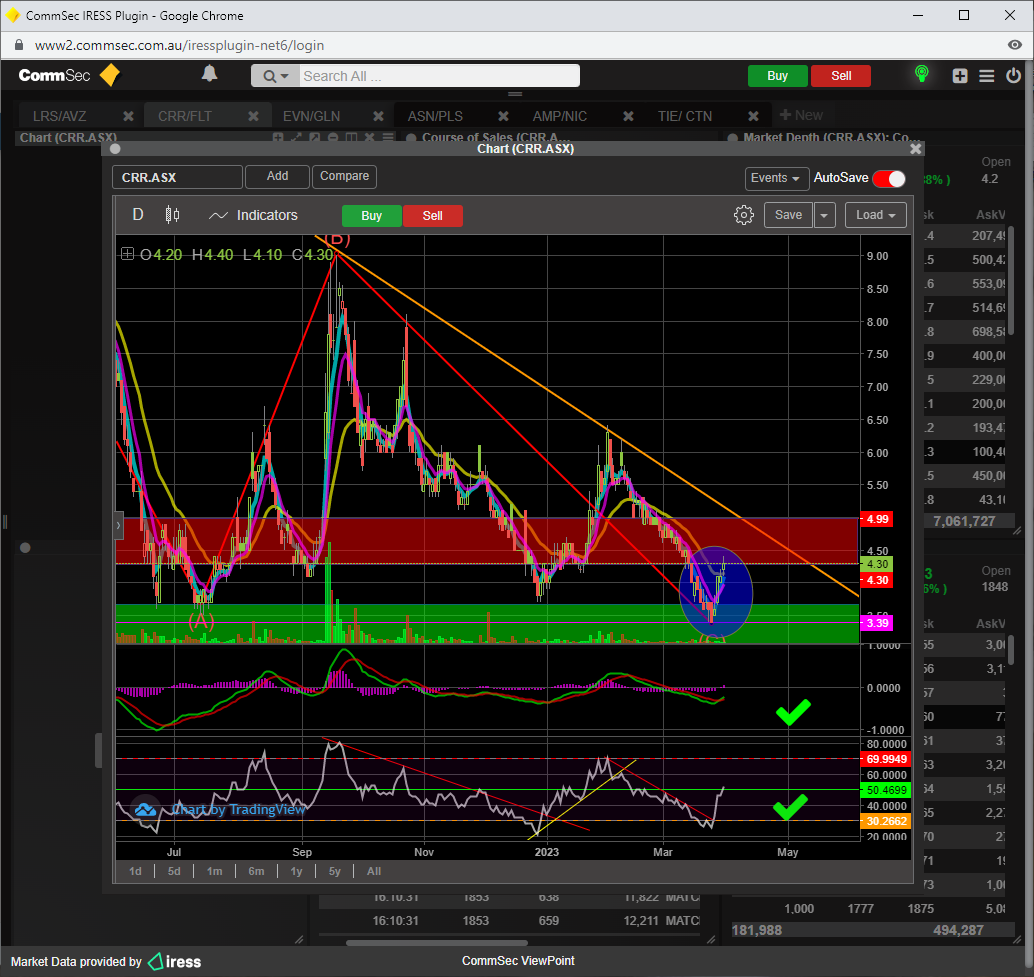
Task: Open the Events dropdown
Action: click(776, 178)
